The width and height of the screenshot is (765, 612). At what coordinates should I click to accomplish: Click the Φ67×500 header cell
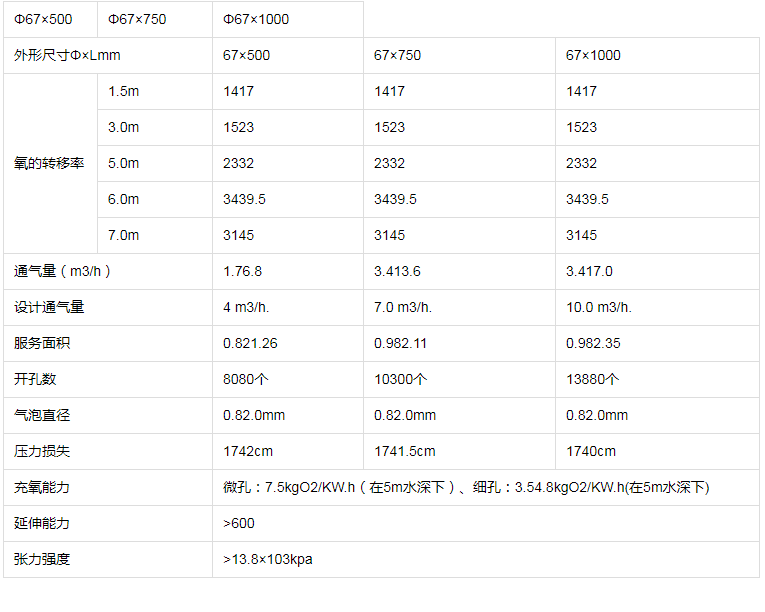pos(50,20)
